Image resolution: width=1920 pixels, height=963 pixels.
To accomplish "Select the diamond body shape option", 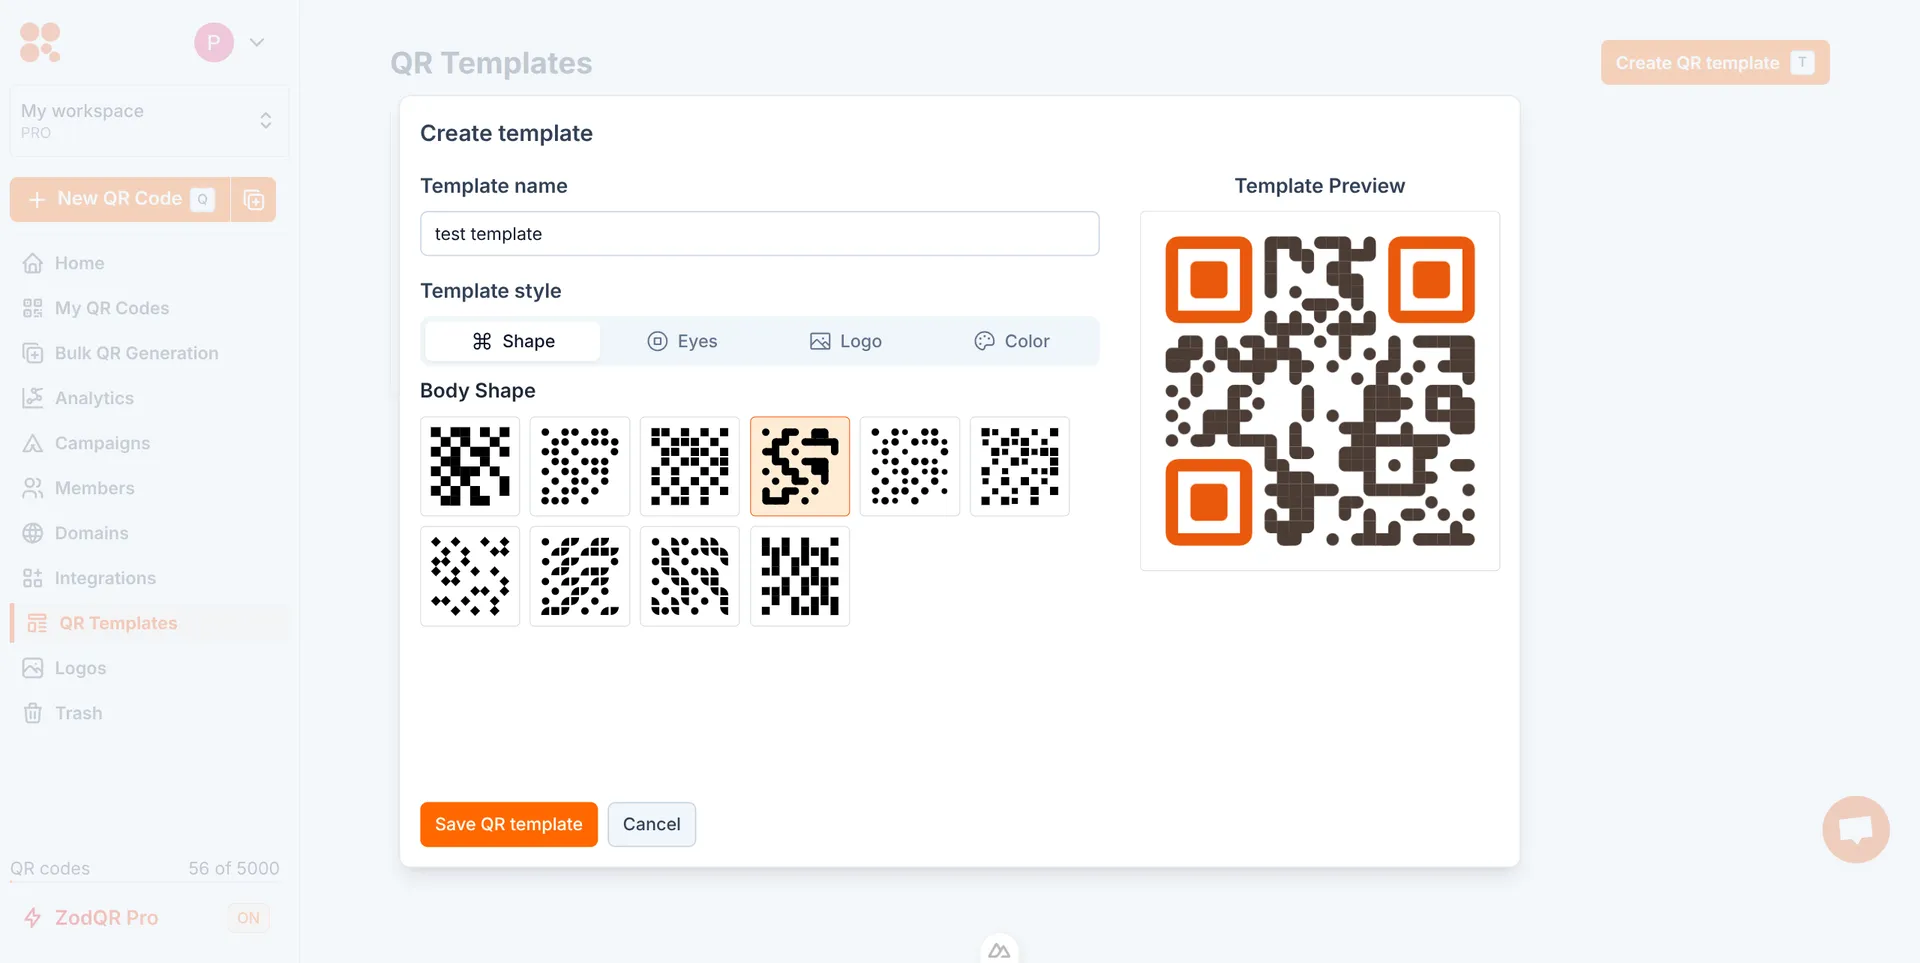I will [470, 576].
